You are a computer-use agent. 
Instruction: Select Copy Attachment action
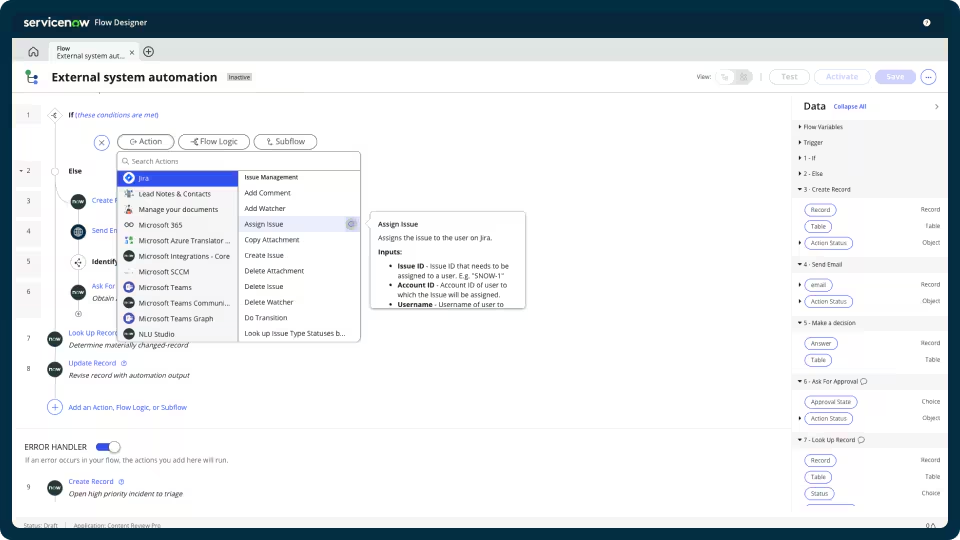click(x=272, y=240)
